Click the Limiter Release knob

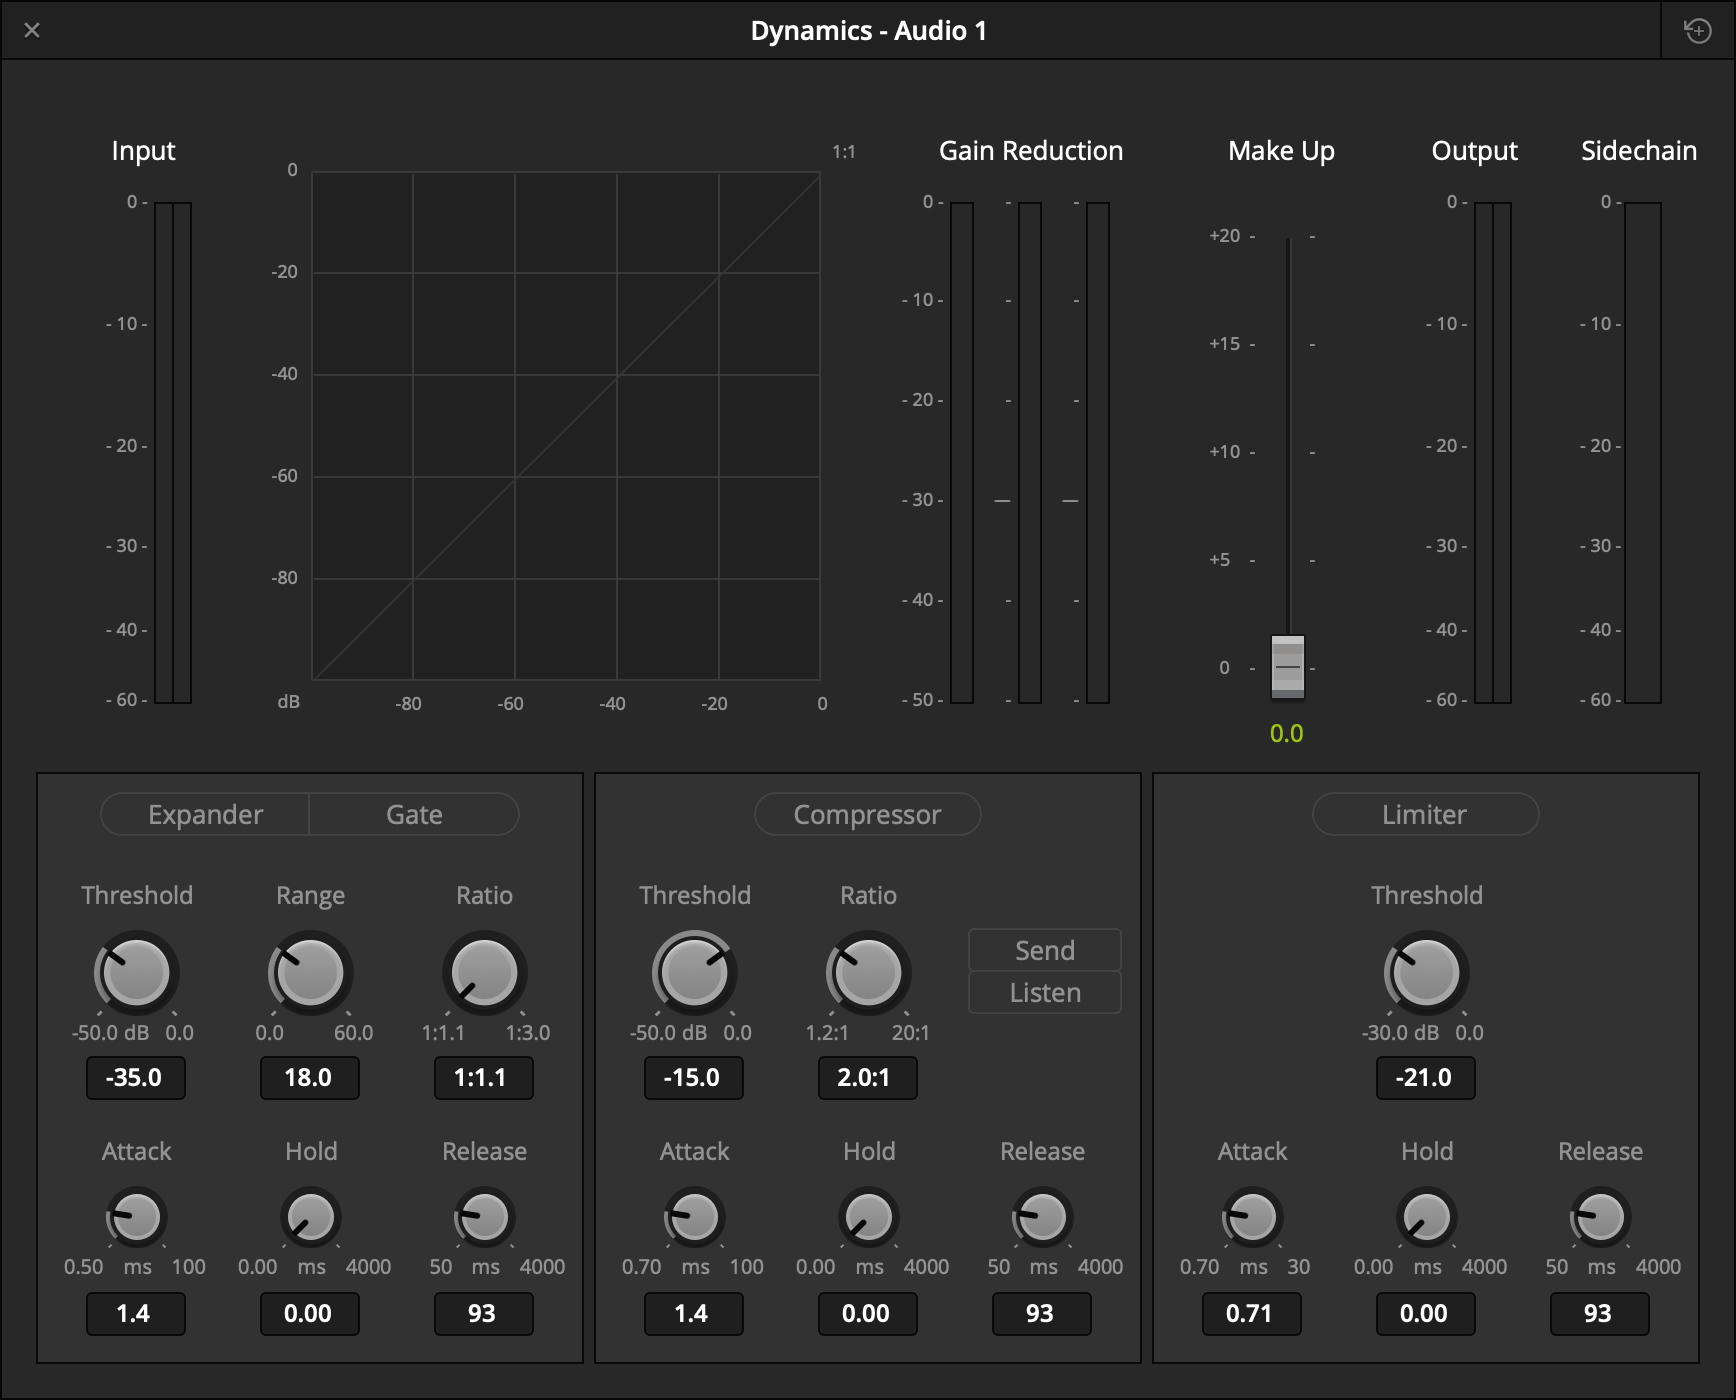tap(1601, 1217)
